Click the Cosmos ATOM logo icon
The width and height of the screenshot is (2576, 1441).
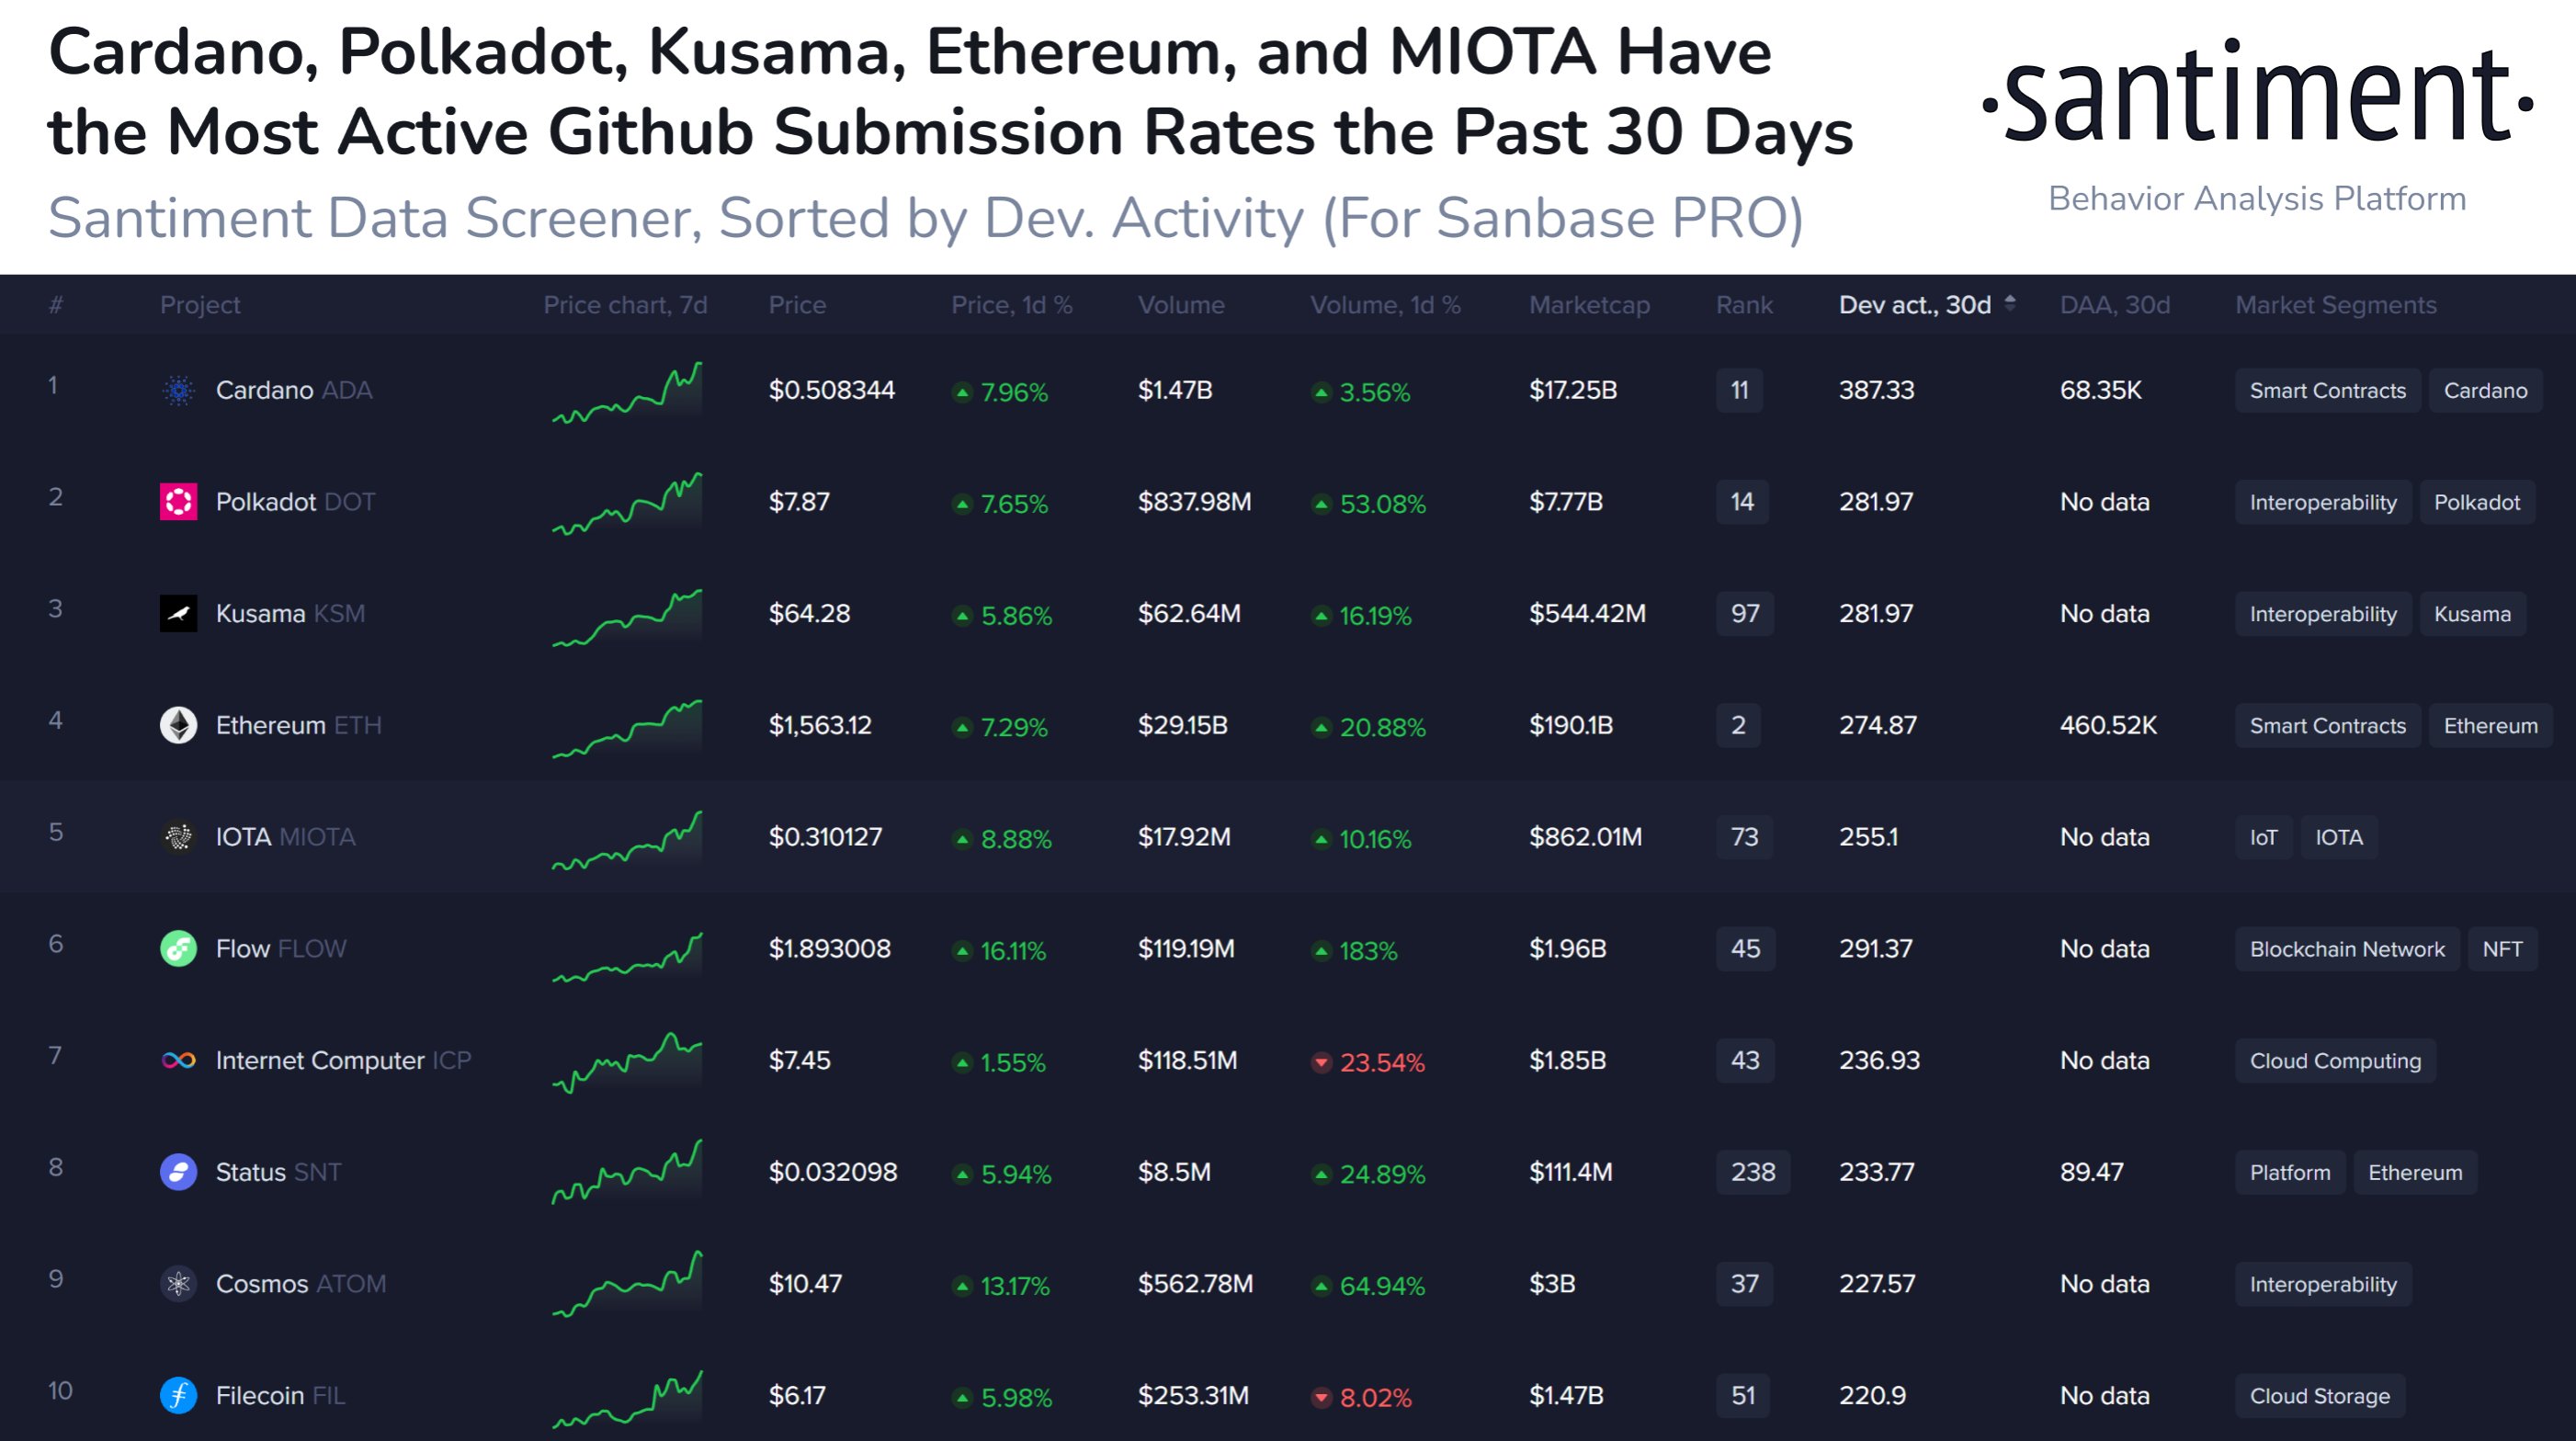pyautogui.click(x=179, y=1284)
